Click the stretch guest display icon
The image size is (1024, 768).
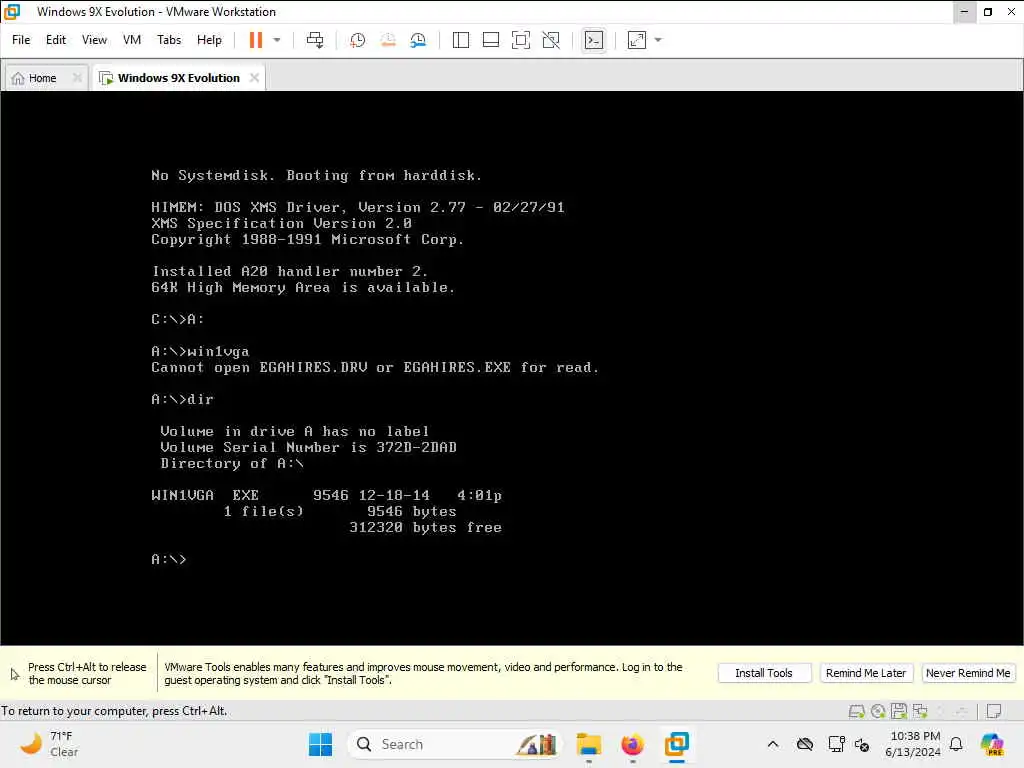coord(637,40)
